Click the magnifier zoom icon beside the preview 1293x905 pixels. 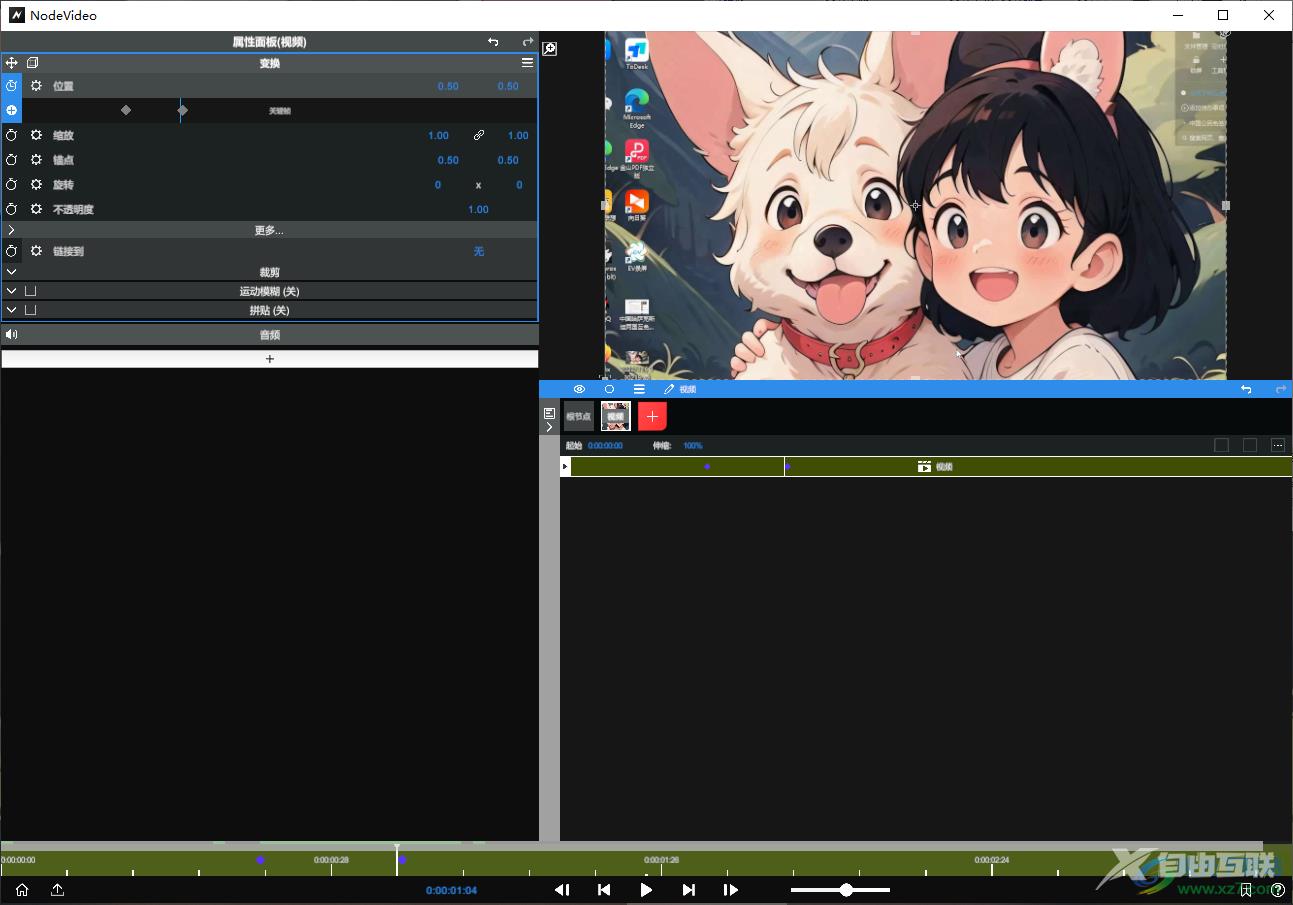coord(549,48)
